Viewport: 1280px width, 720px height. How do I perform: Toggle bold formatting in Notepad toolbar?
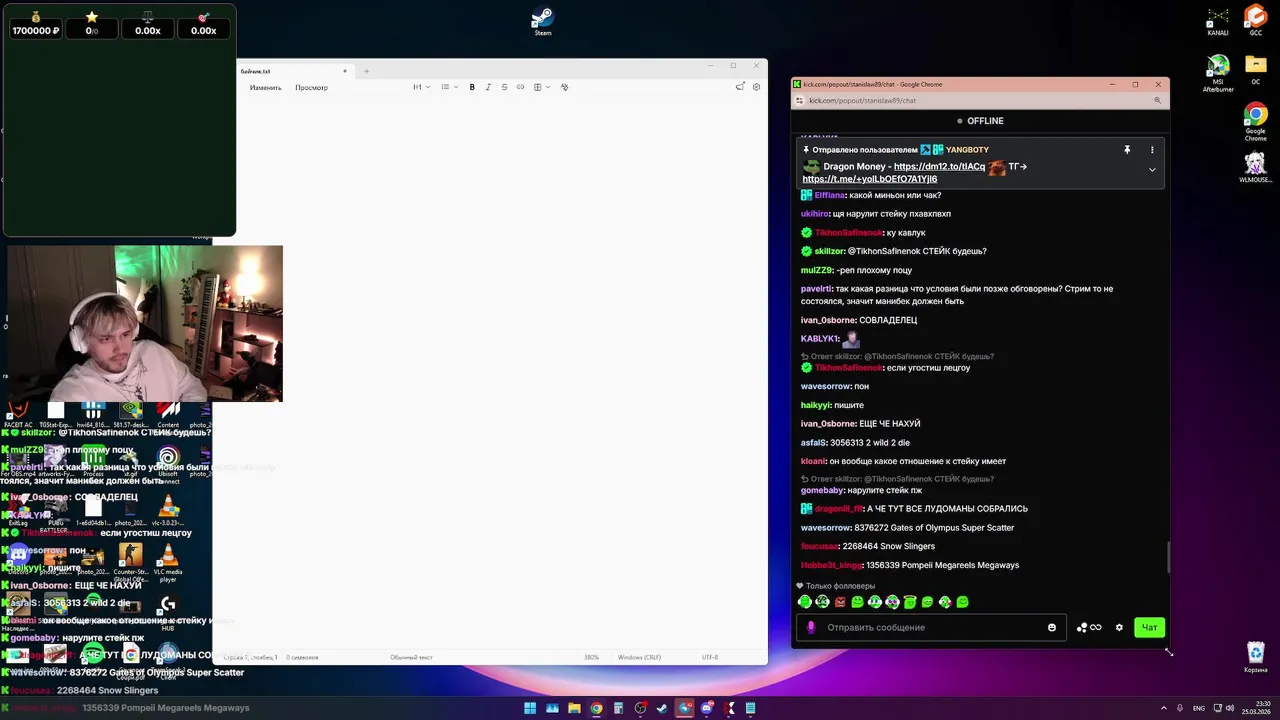[472, 87]
